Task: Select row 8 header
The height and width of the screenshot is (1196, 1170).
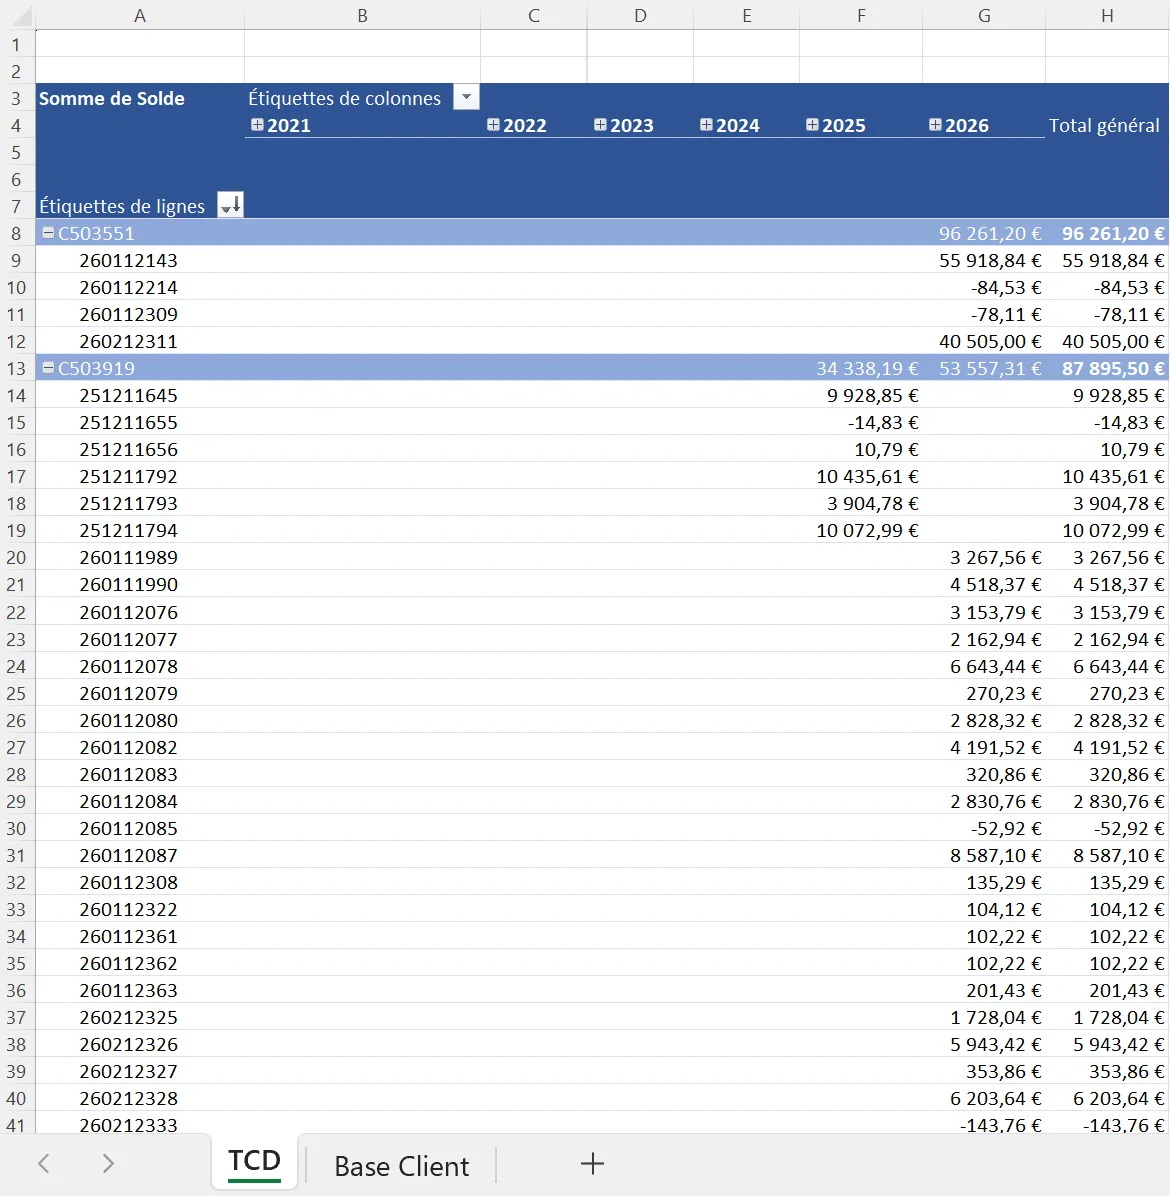Action: tap(17, 233)
